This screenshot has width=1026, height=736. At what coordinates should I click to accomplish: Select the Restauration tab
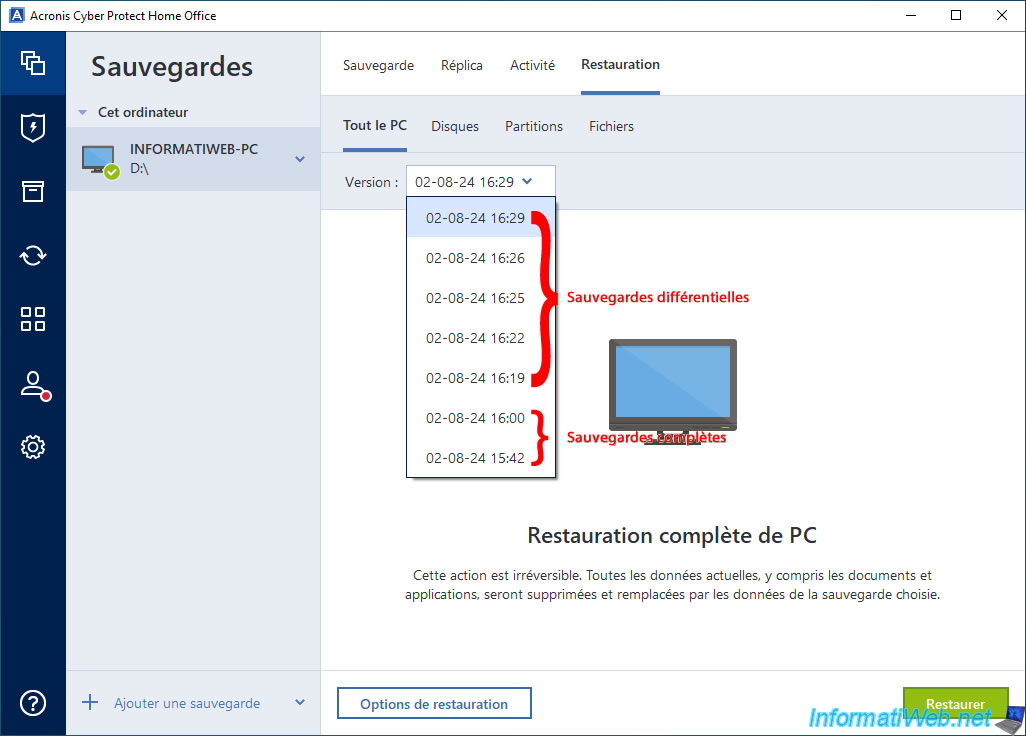(x=620, y=64)
